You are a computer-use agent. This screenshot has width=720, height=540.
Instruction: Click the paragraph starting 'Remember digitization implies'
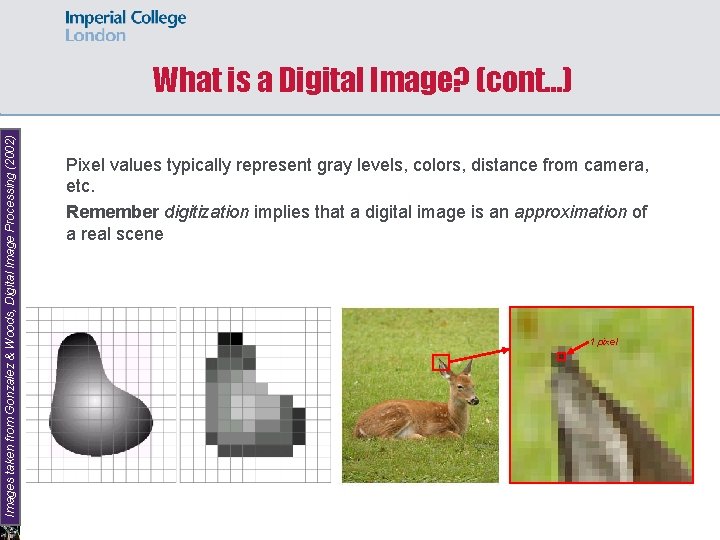pyautogui.click(x=356, y=223)
